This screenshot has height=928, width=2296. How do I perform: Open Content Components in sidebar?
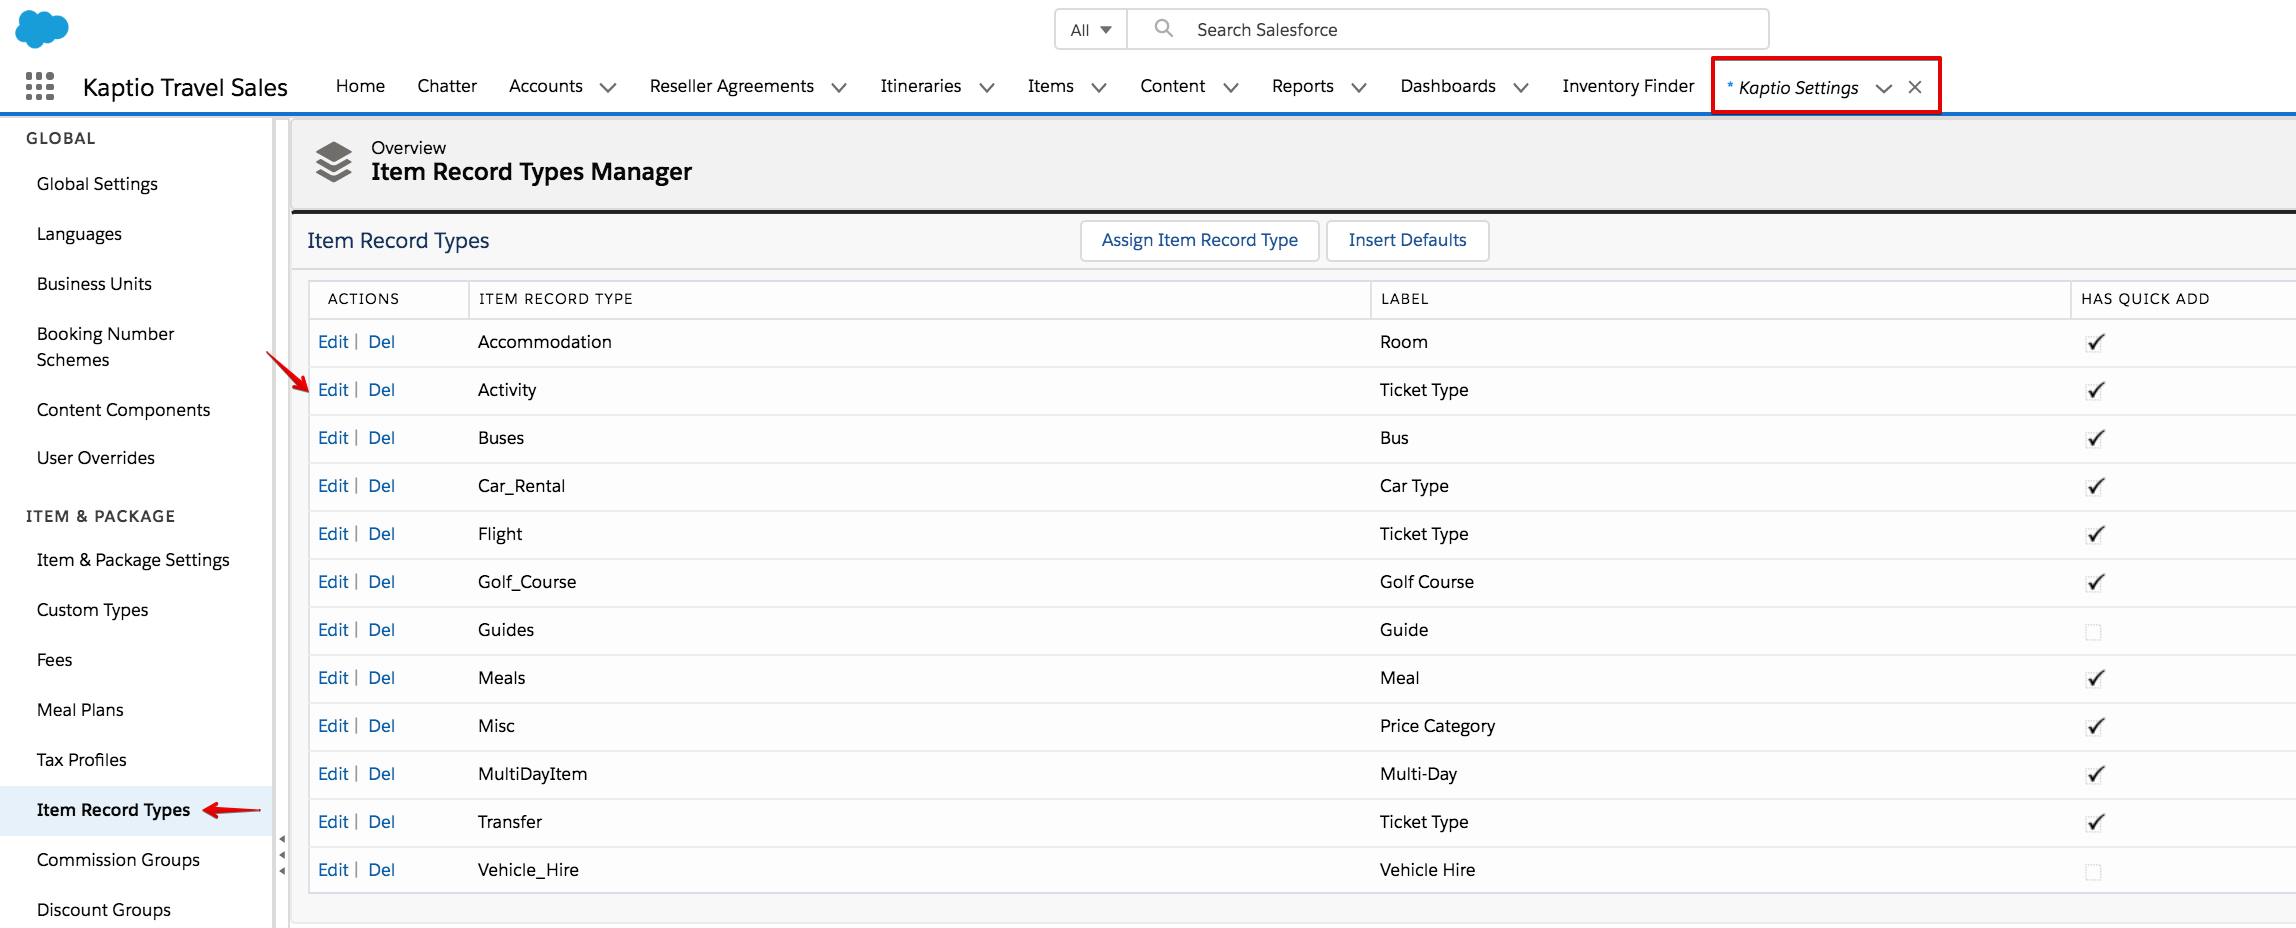pos(123,410)
